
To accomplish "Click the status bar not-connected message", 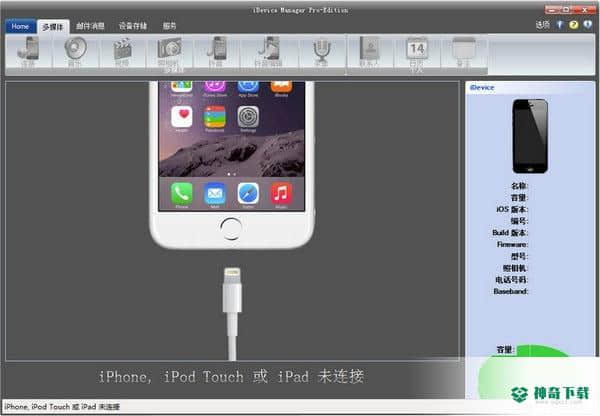I will click(62, 407).
